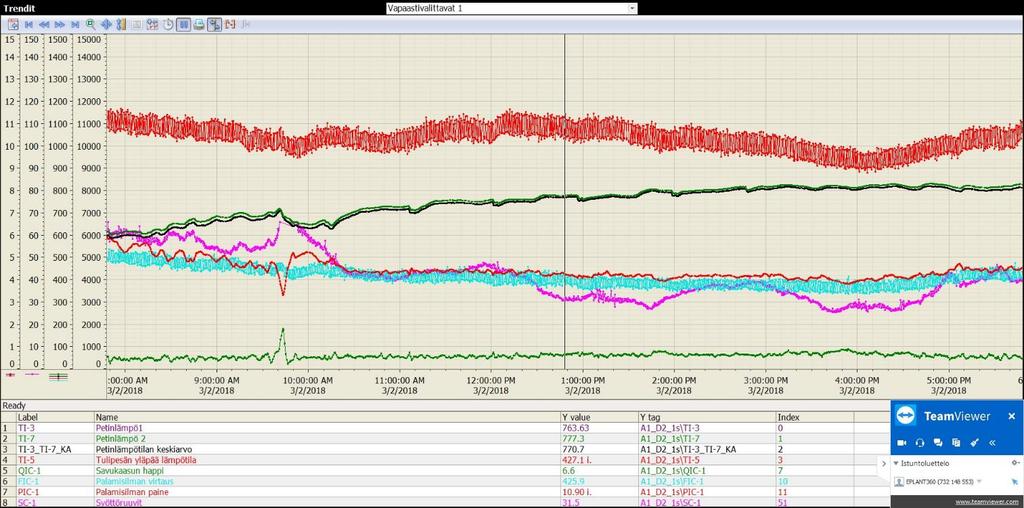Collapse TeamViewer toolbar with double chevron
This screenshot has width=1024, height=508.
[x=992, y=443]
